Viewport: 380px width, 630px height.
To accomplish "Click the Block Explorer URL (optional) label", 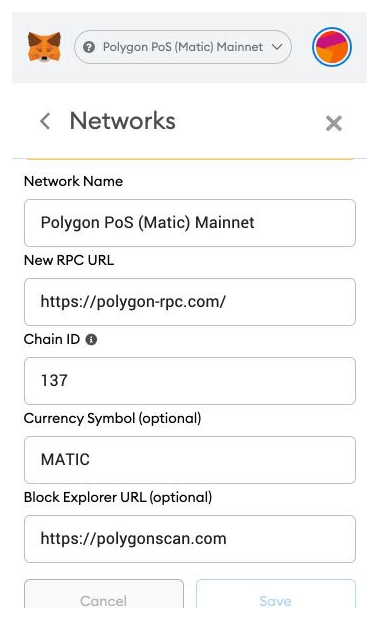I will tap(118, 497).
